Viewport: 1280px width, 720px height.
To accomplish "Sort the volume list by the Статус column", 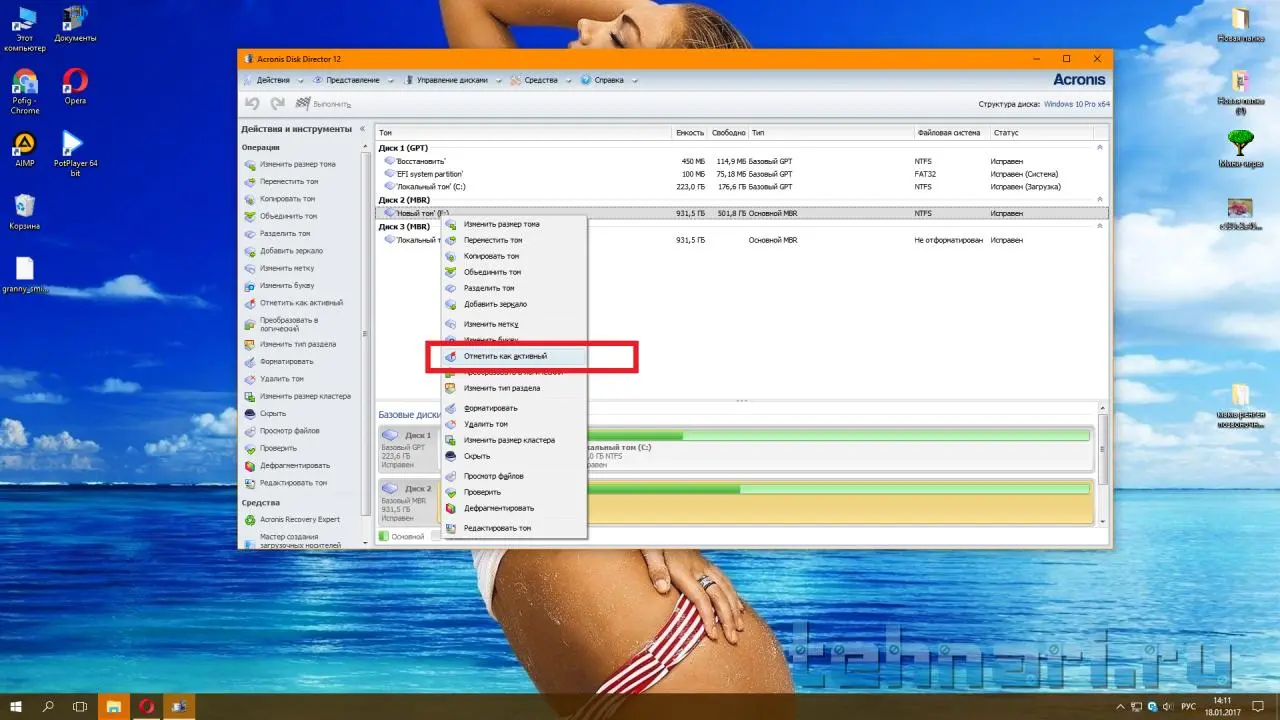I will pos(1040,133).
